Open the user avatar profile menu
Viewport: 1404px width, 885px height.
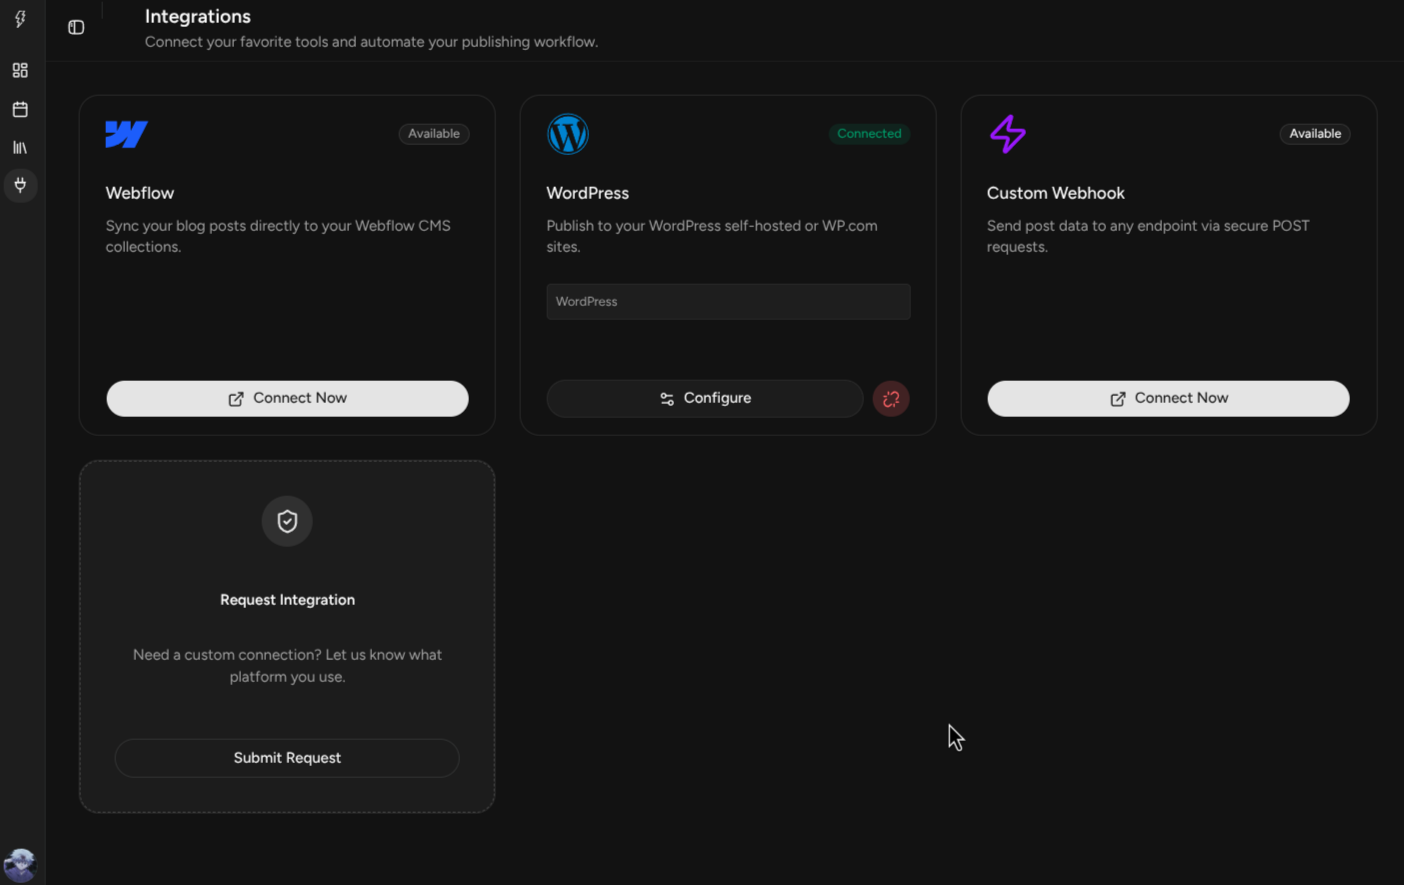[20, 864]
